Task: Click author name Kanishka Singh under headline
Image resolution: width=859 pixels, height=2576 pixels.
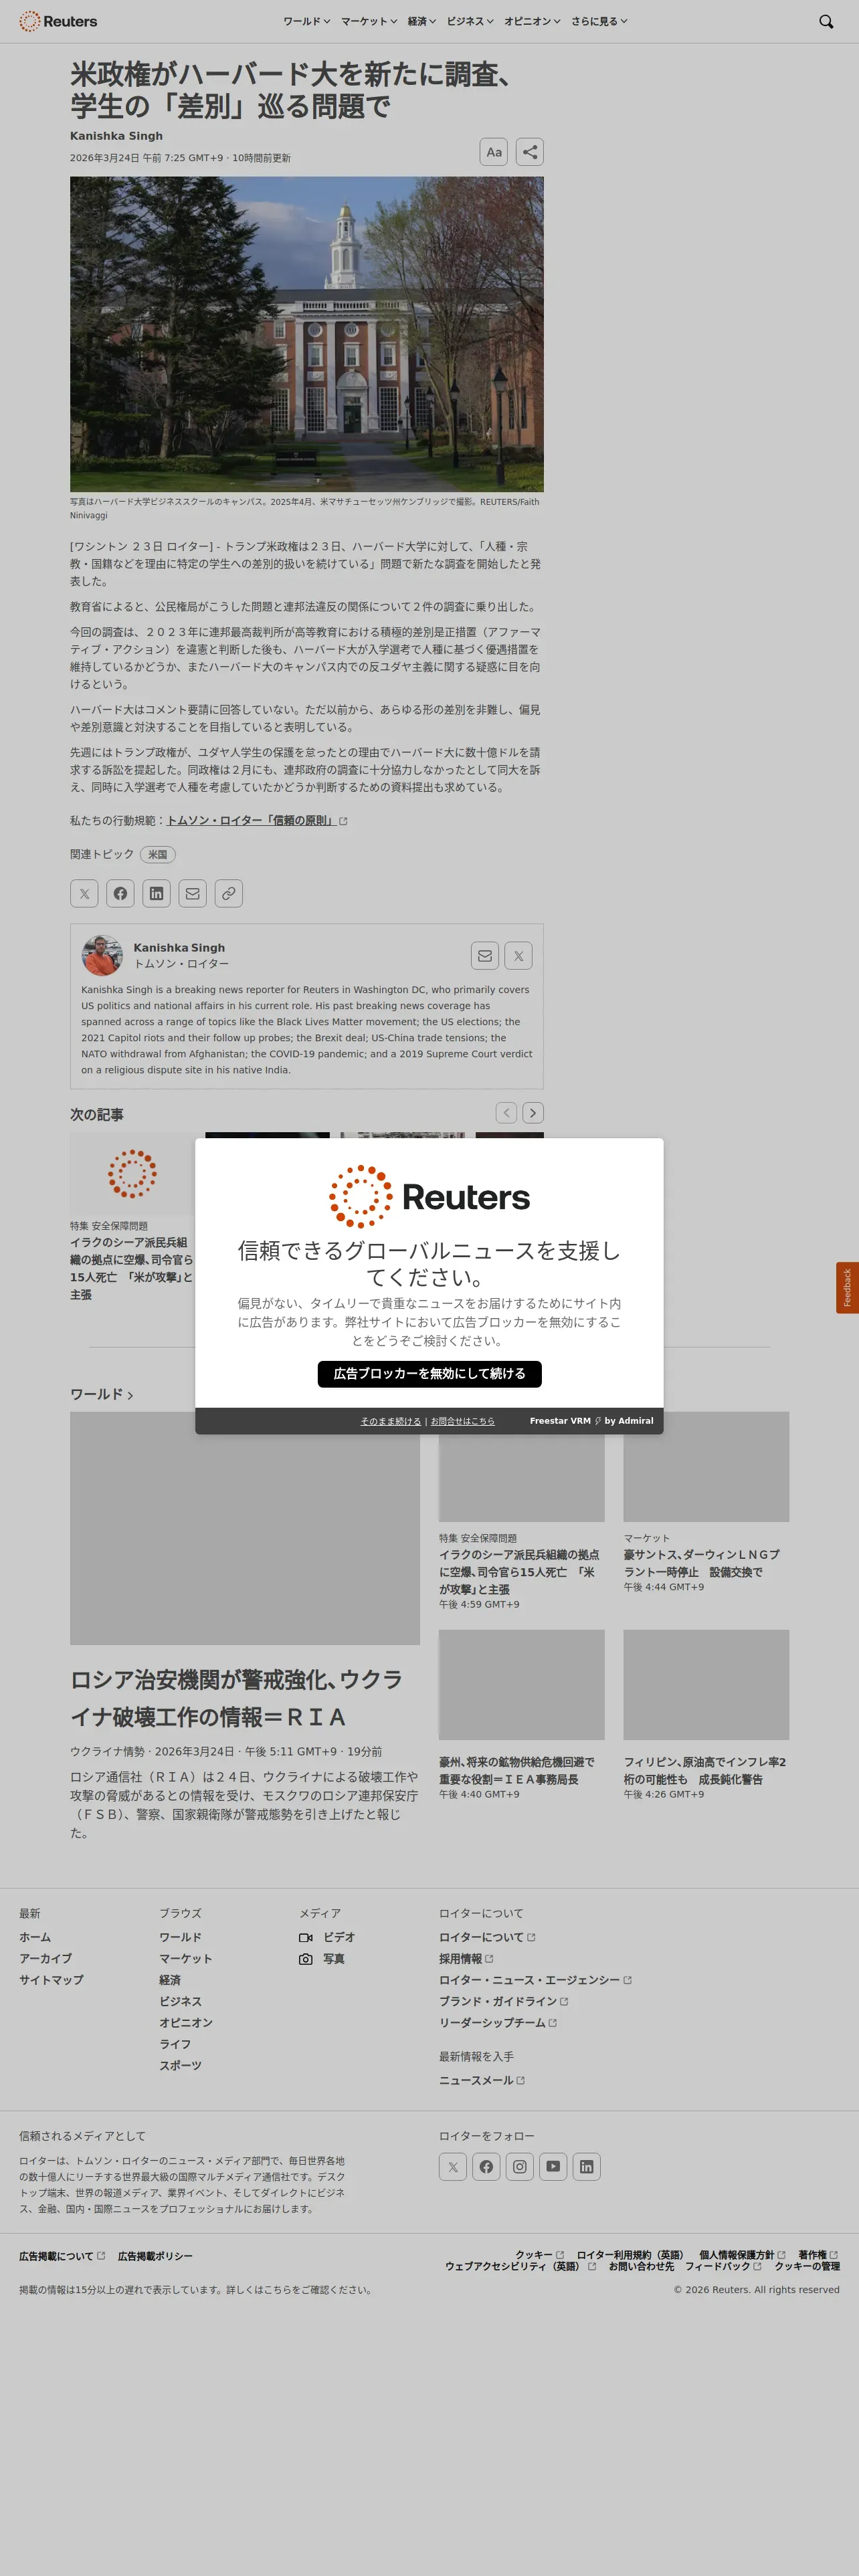Action: (116, 135)
